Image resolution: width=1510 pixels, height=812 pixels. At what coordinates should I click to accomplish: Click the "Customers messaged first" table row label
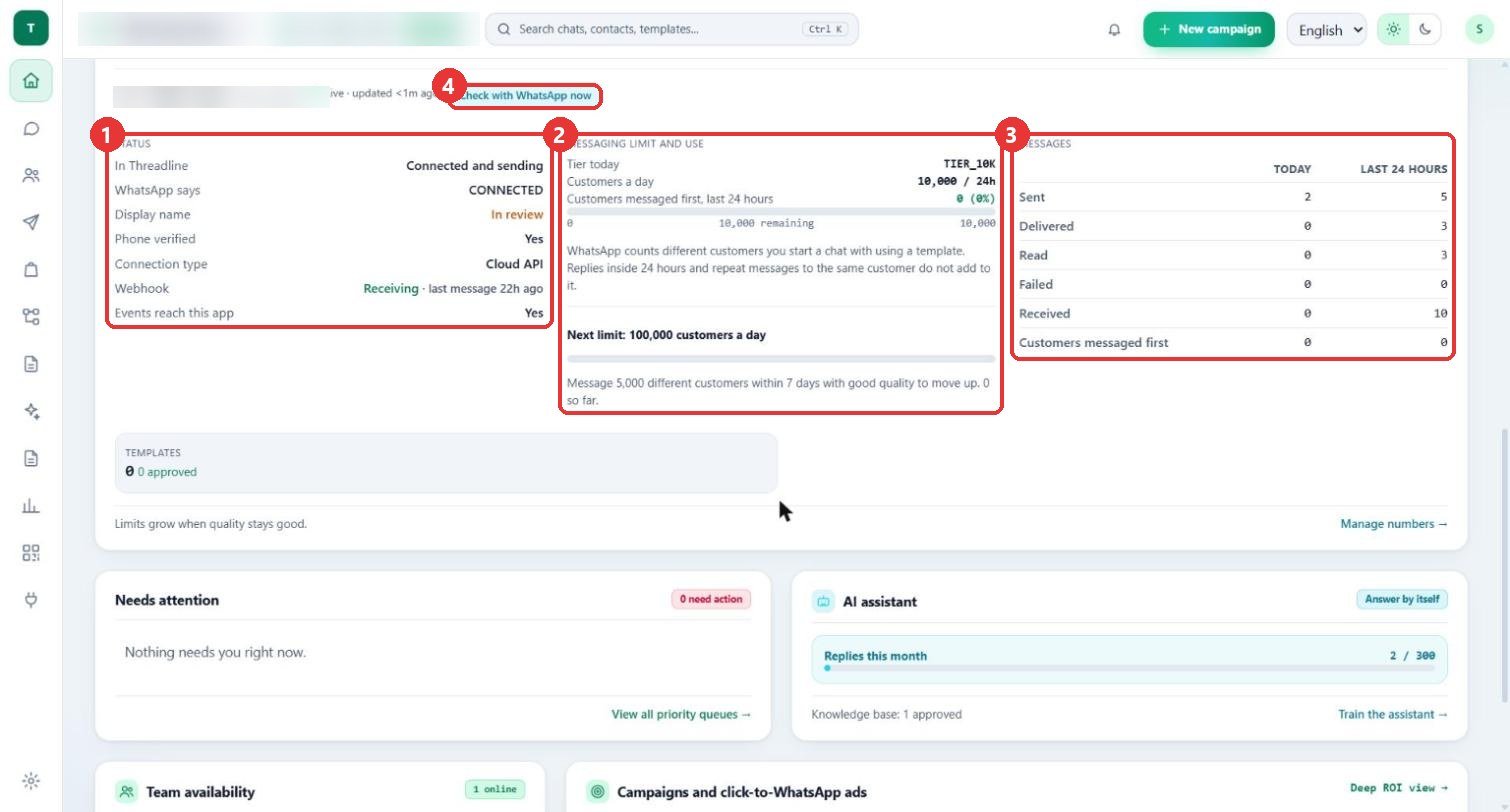tap(1093, 343)
